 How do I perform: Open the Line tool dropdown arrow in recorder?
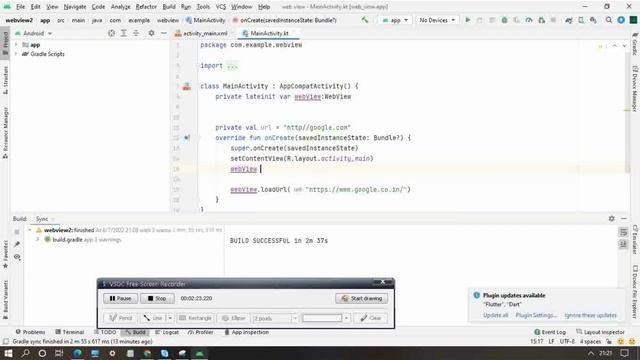[170, 318]
